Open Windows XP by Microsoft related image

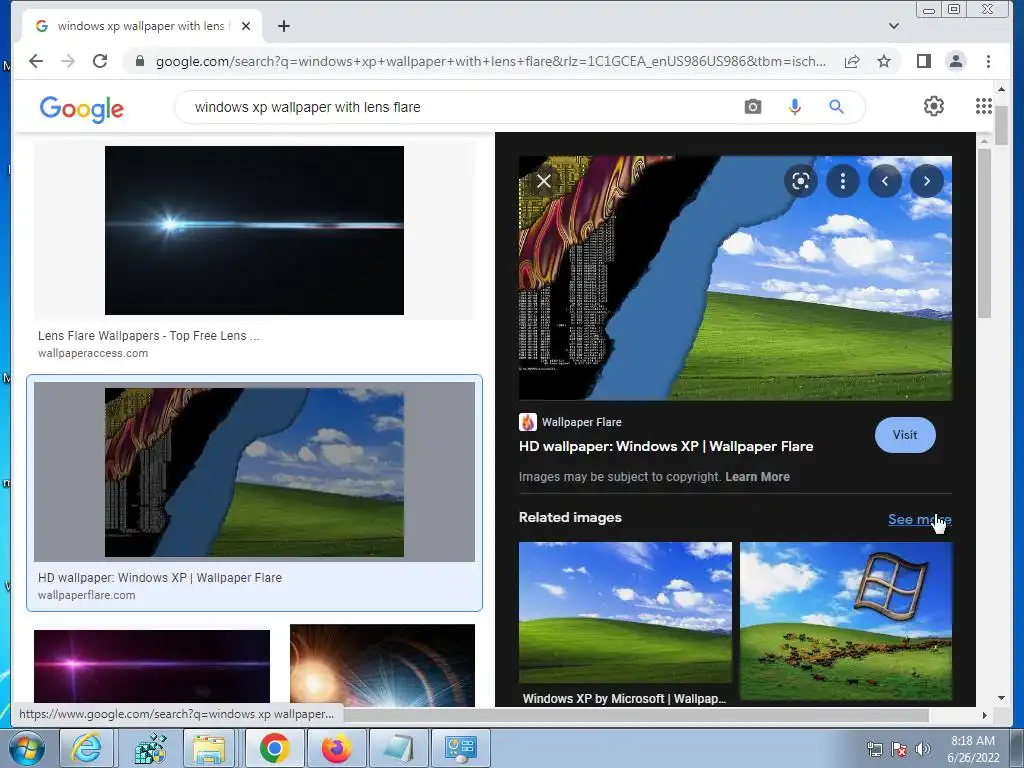[x=625, y=613]
